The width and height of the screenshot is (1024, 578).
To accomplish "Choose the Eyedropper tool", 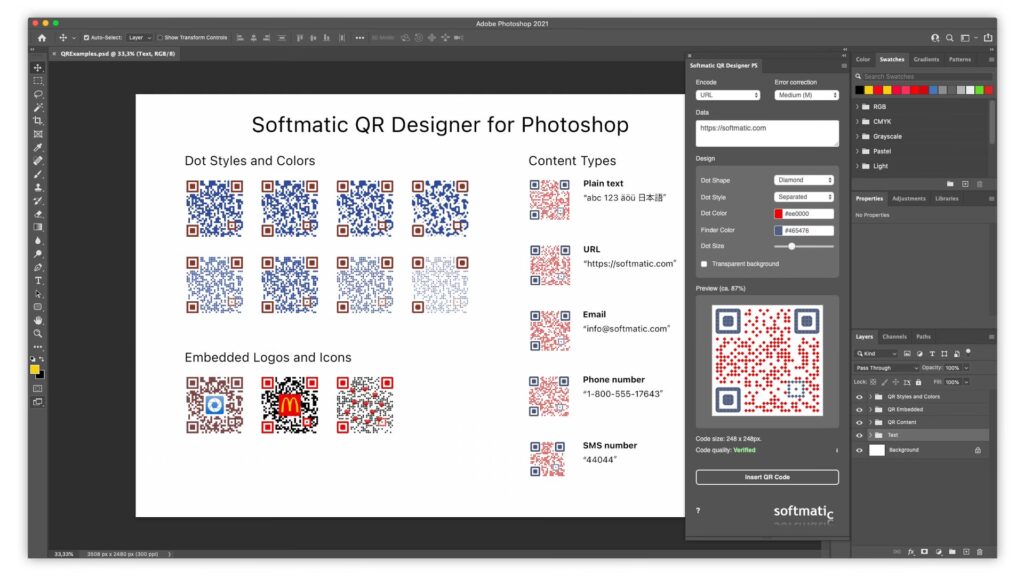I will click(38, 147).
